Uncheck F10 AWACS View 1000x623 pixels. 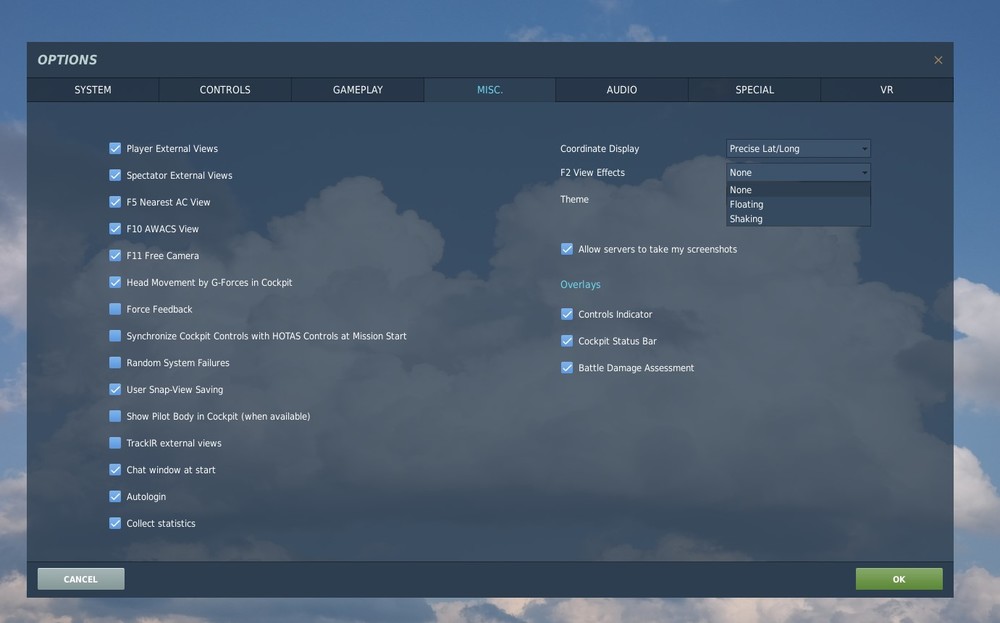115,229
